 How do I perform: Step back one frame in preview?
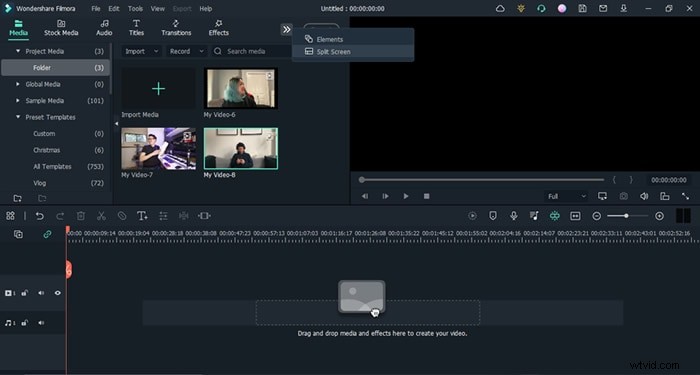[365, 196]
